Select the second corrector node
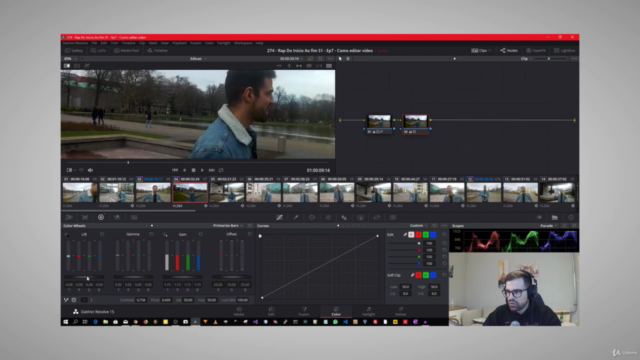This screenshot has width=640, height=360. pos(416,124)
